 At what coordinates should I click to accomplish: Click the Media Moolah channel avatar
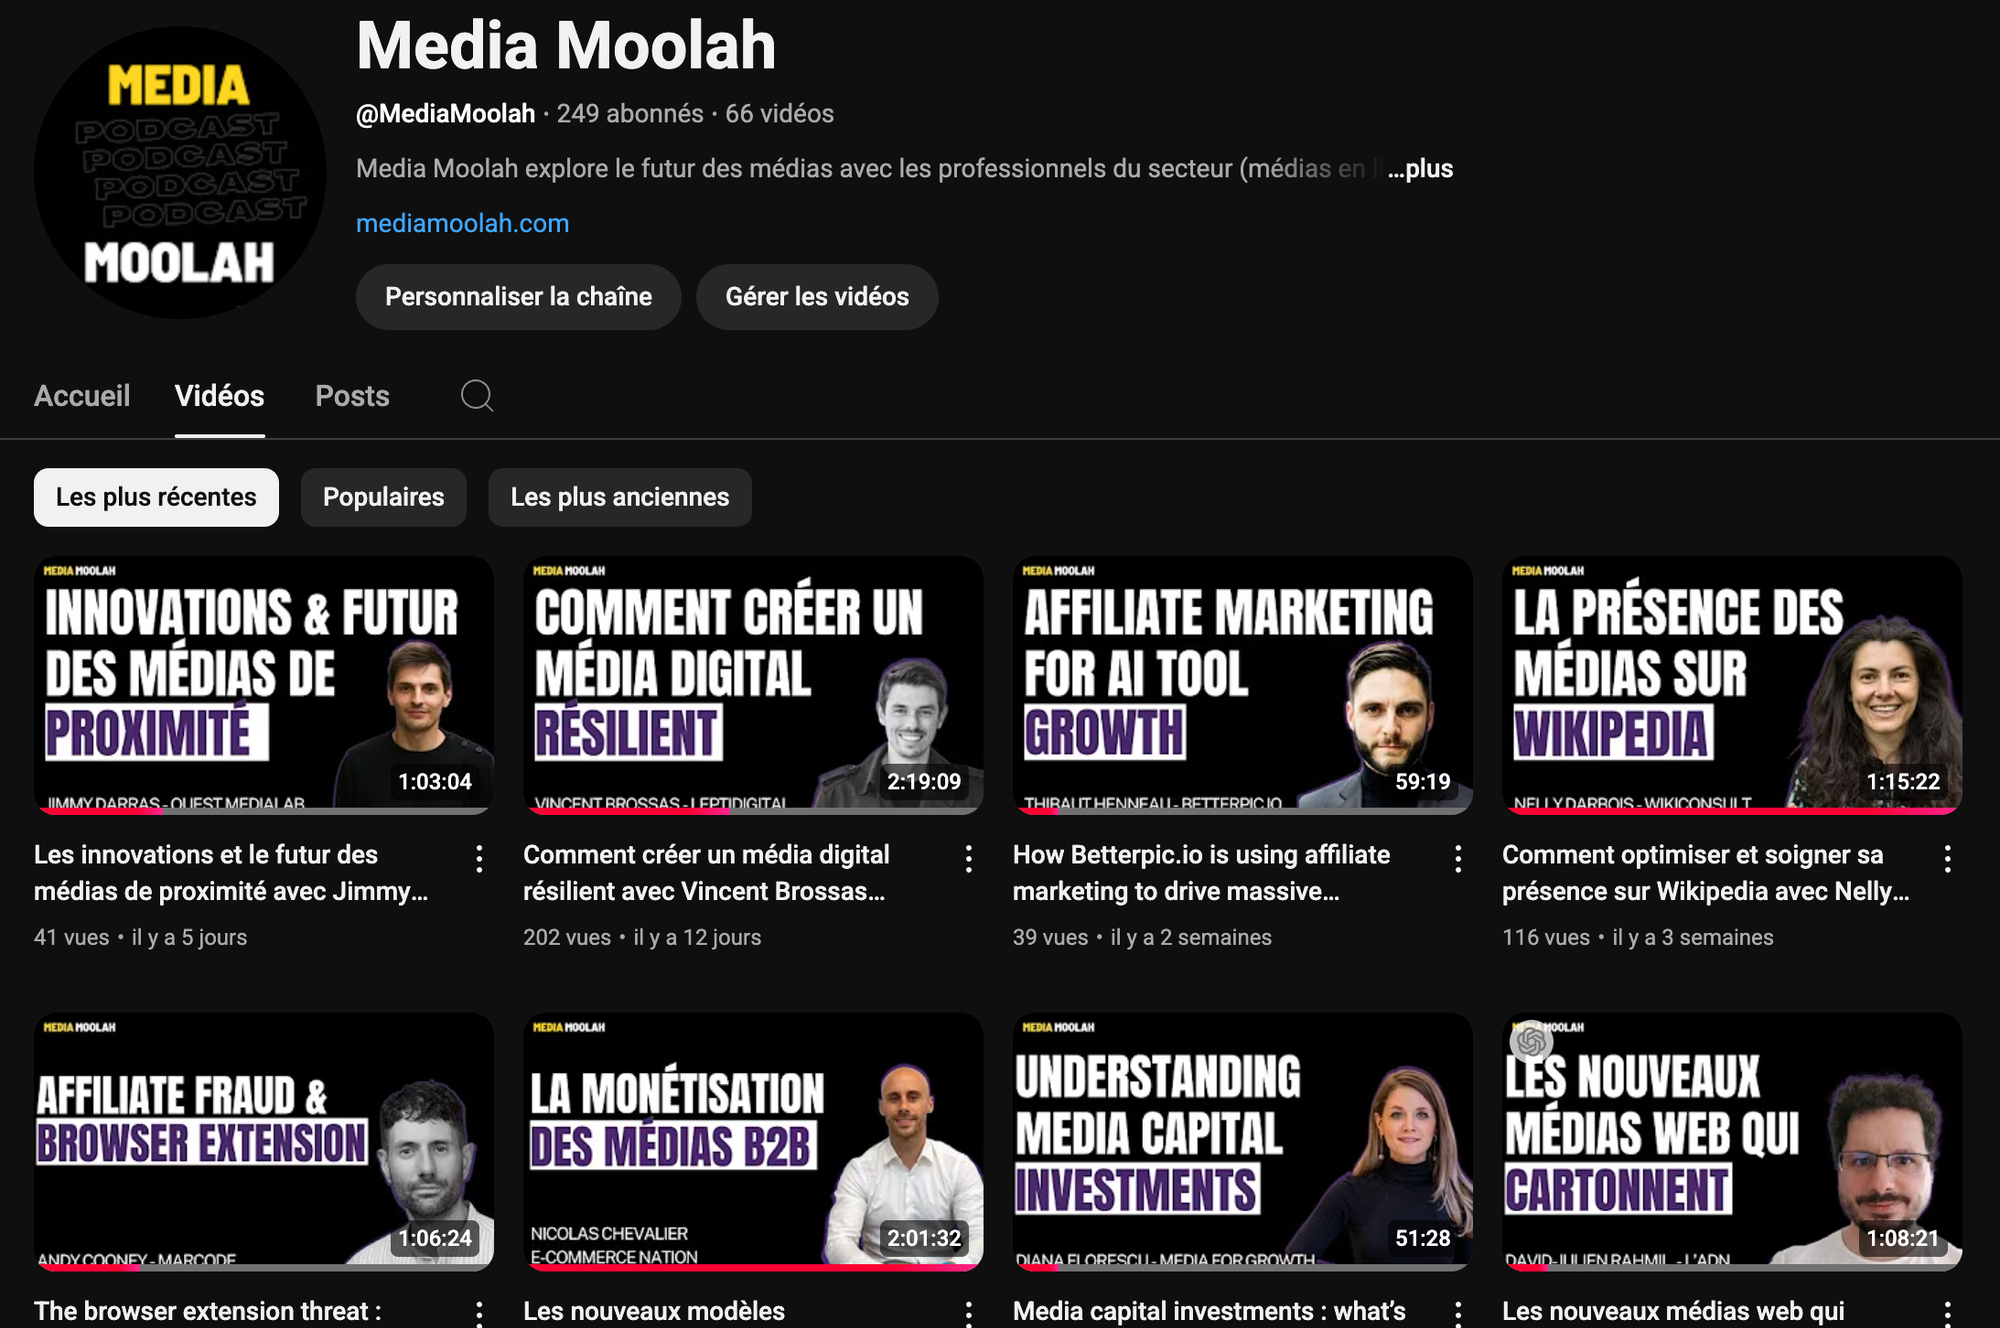pyautogui.click(x=180, y=173)
